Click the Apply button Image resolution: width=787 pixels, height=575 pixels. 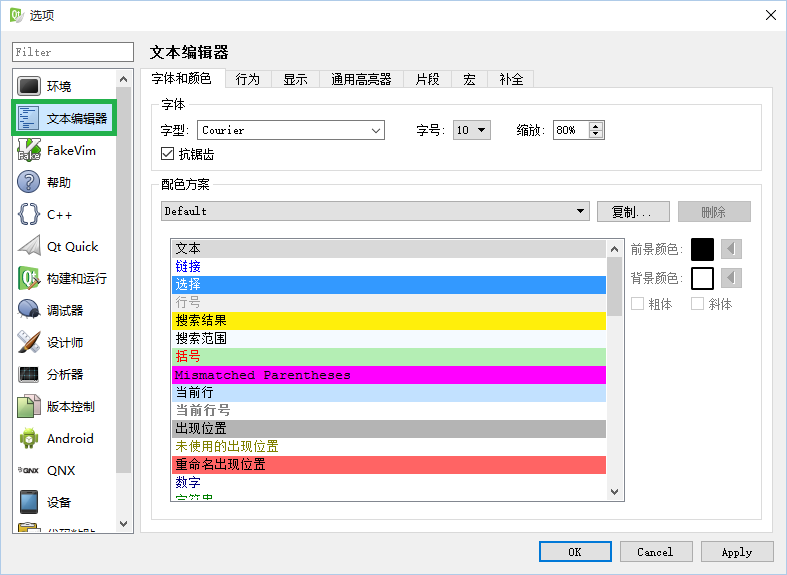tap(737, 552)
